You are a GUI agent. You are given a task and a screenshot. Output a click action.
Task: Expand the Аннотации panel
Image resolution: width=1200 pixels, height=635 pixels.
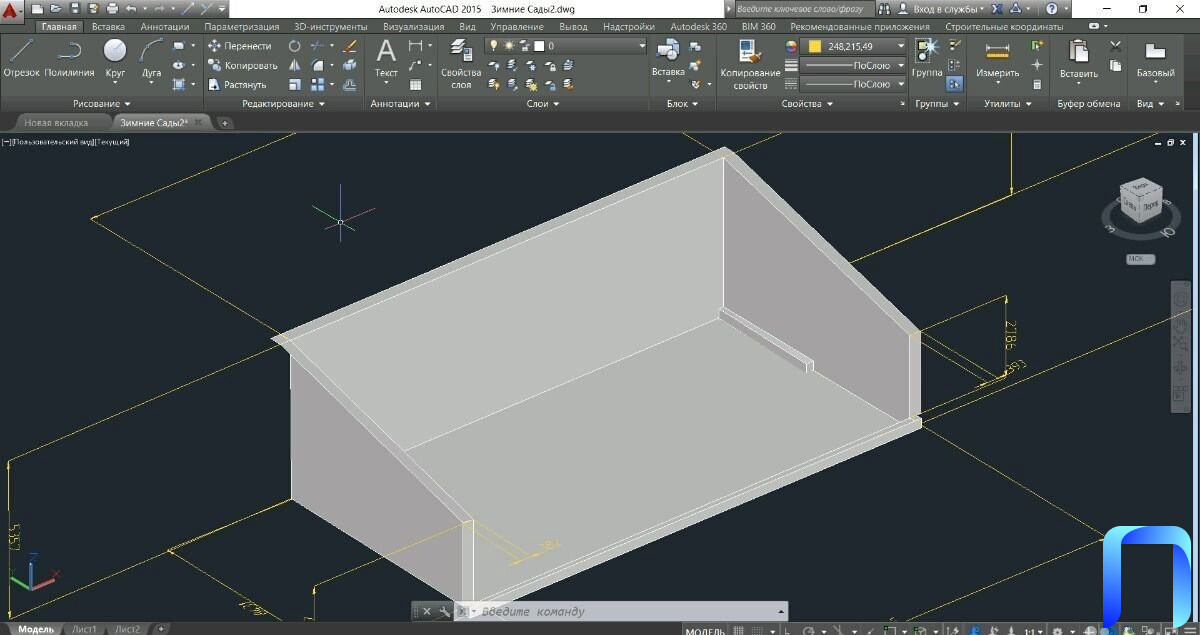pos(400,104)
